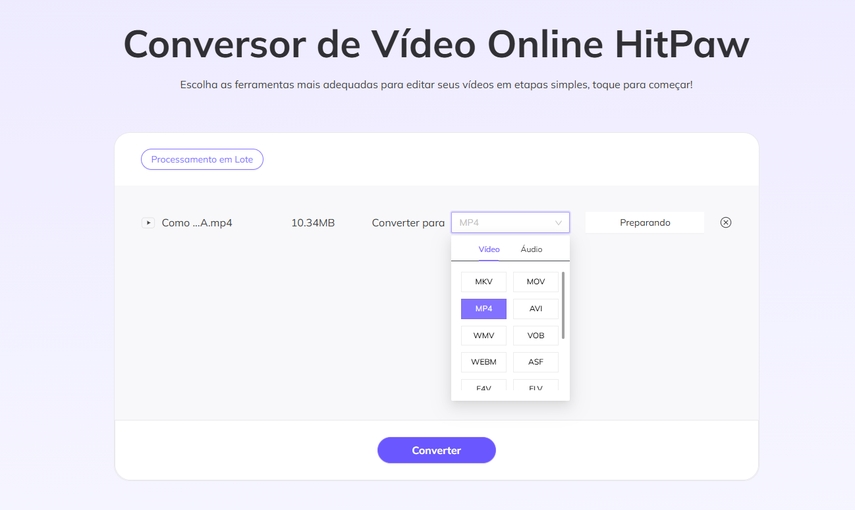The width and height of the screenshot is (855, 510).
Task: Switch to the Vídeo tab
Action: pos(489,249)
